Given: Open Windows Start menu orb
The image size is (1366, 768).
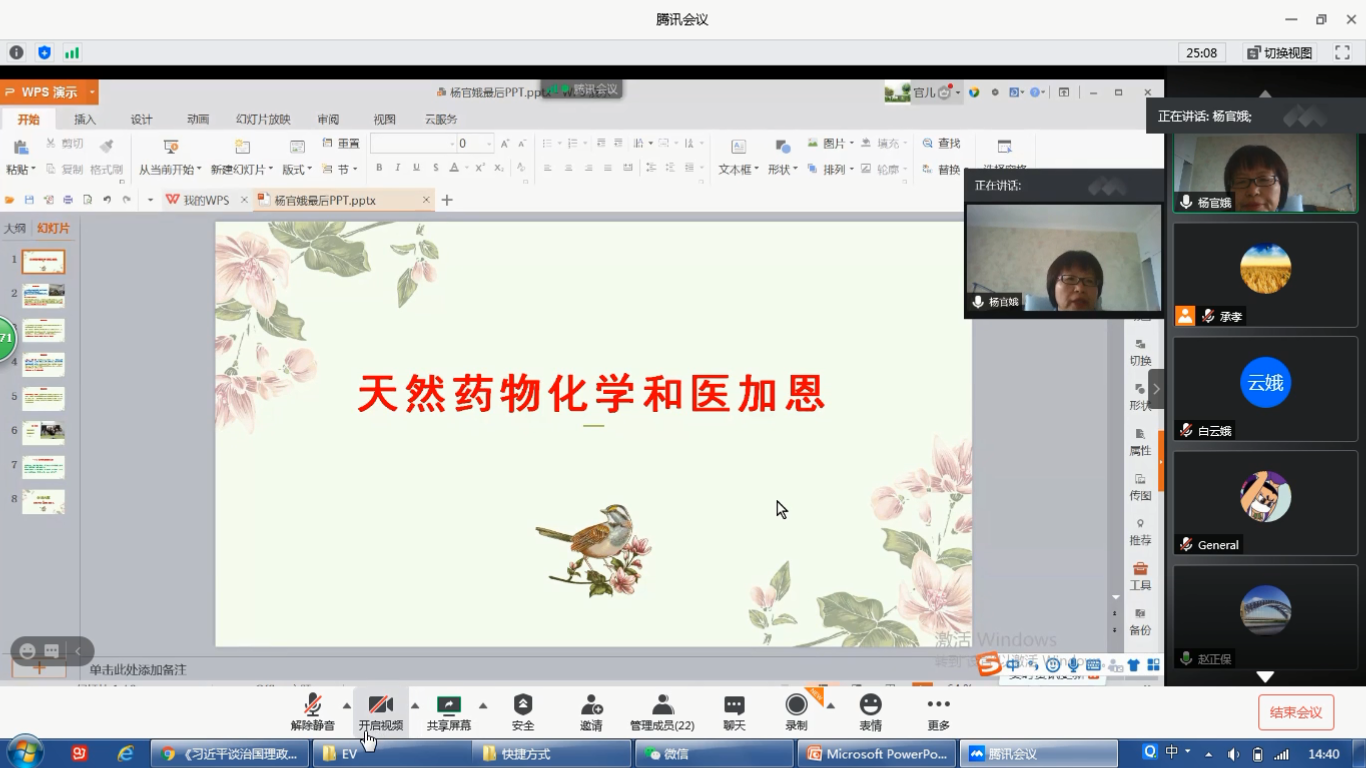Looking at the screenshot, I should click(24, 752).
